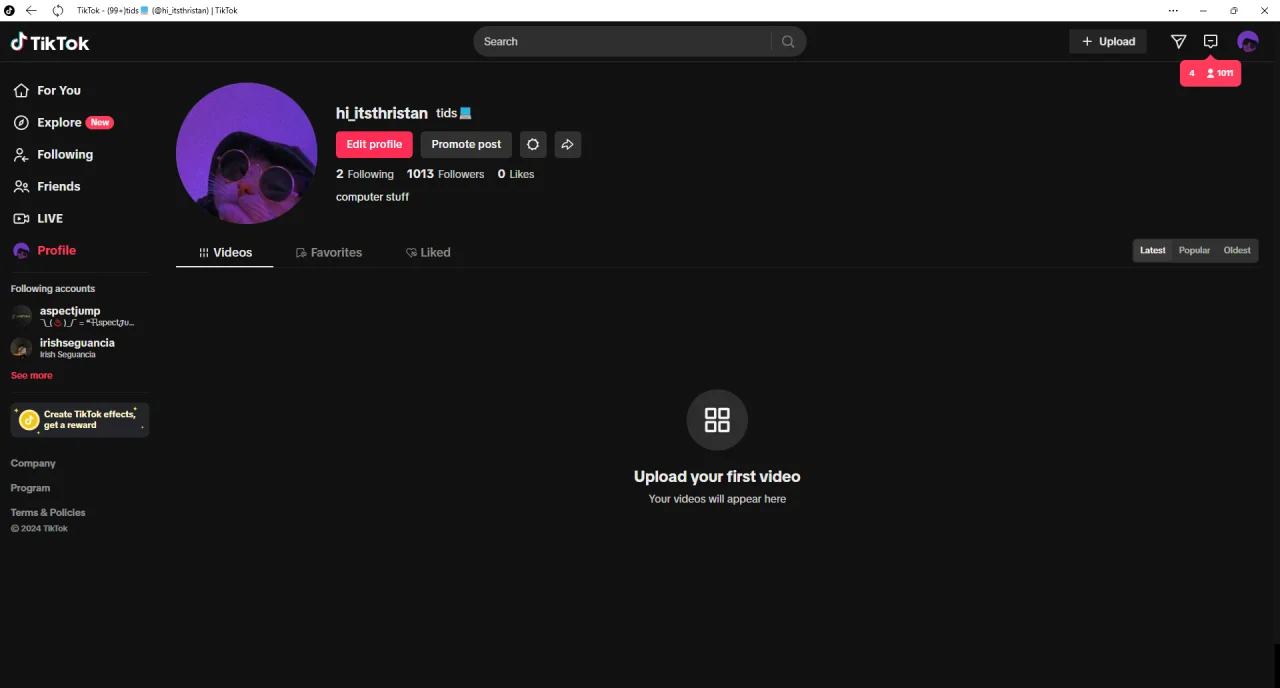
Task: Go to the Following feed
Action: pyautogui.click(x=53, y=154)
